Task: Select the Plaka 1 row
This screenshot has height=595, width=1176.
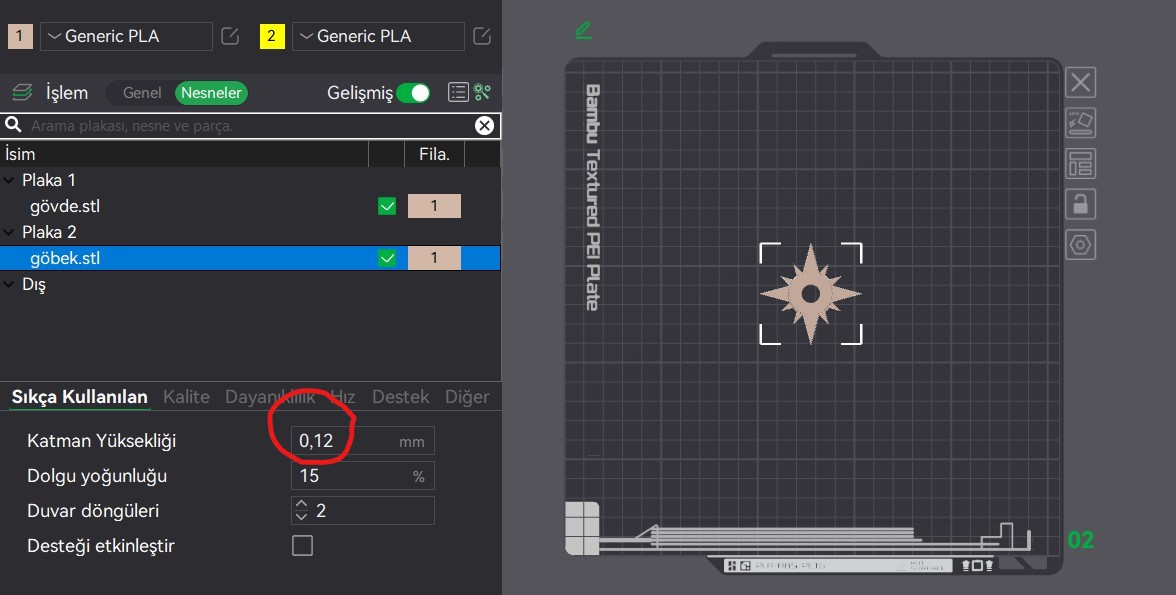Action: 250,180
